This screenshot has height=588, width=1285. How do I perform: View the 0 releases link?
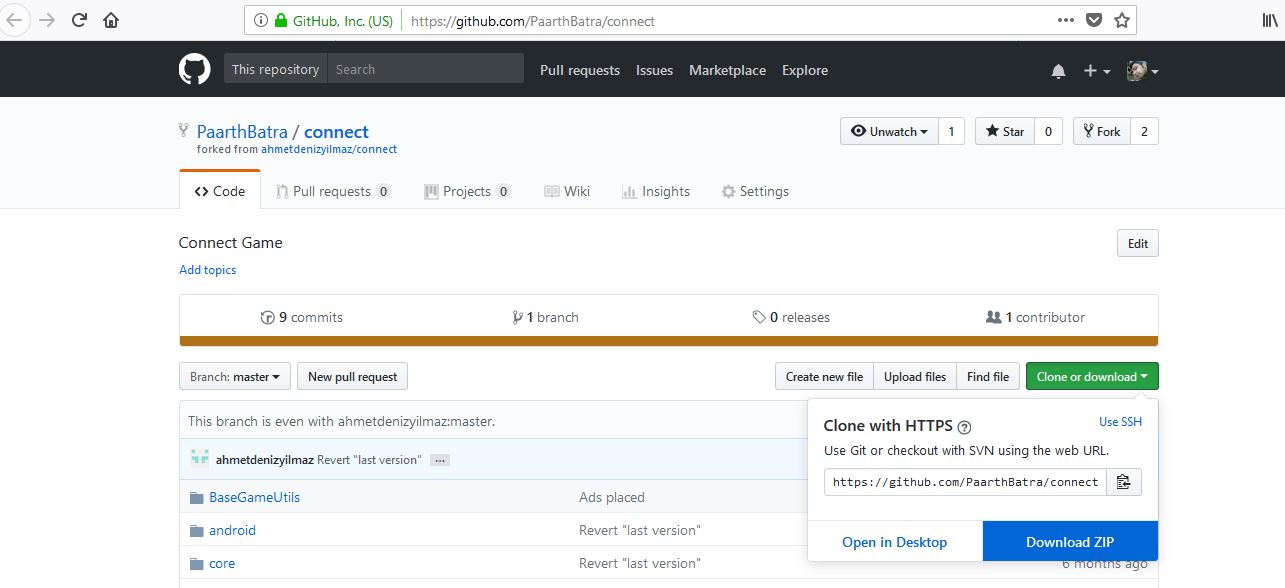pos(791,317)
